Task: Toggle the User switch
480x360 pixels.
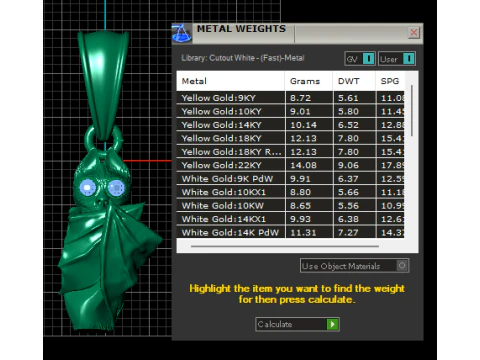Action: pyautogui.click(x=397, y=59)
